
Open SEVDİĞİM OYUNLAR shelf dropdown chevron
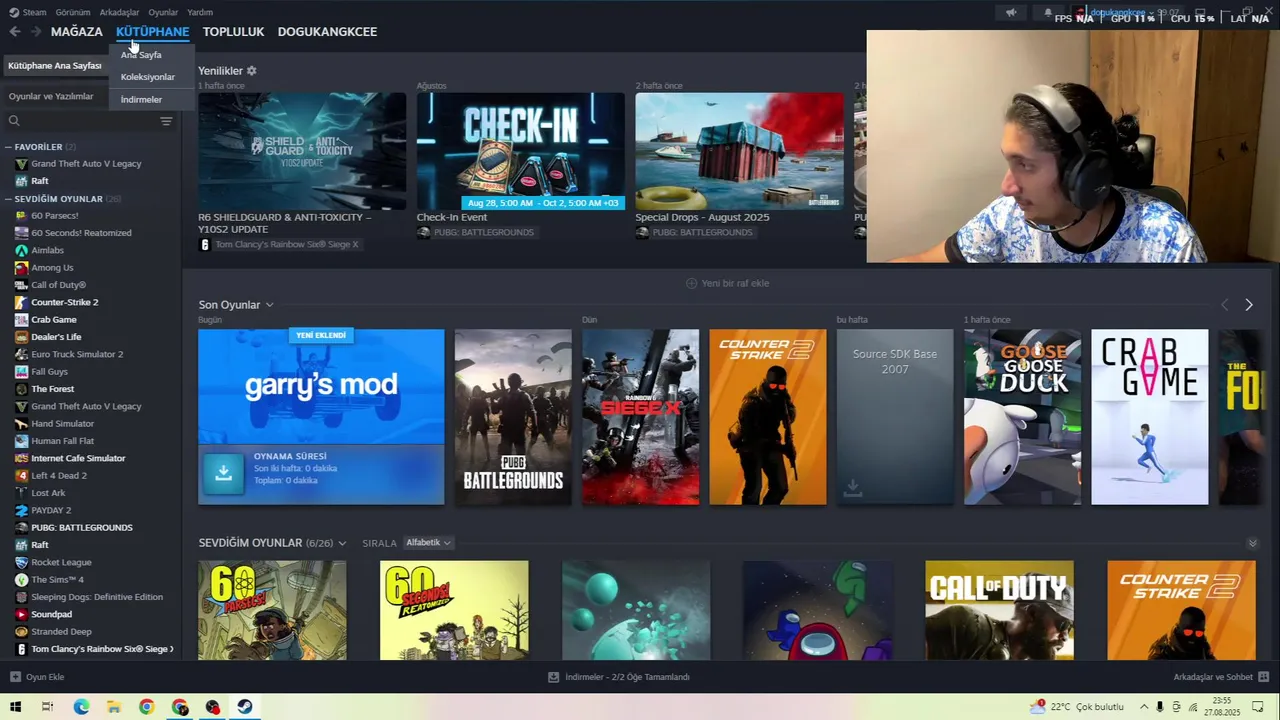tap(342, 543)
